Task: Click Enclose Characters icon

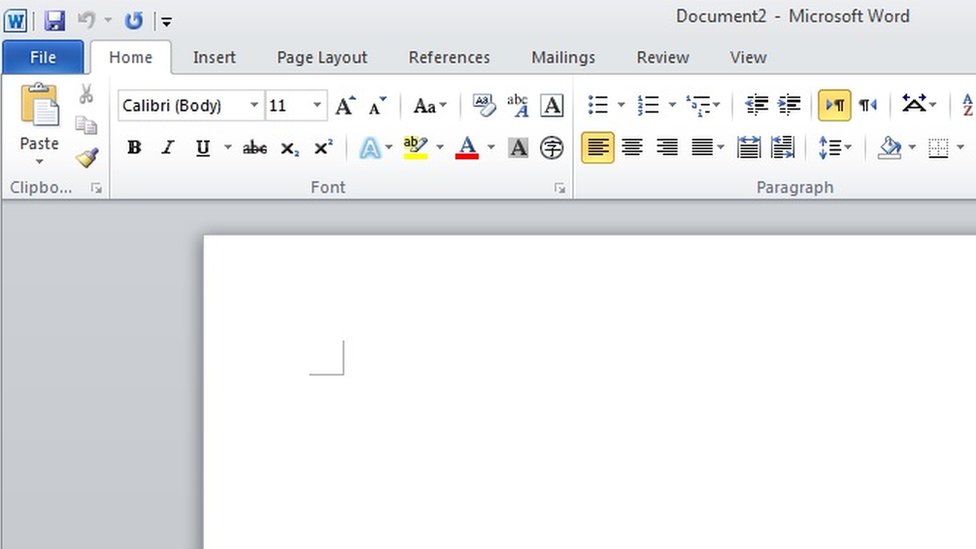Action: 552,148
